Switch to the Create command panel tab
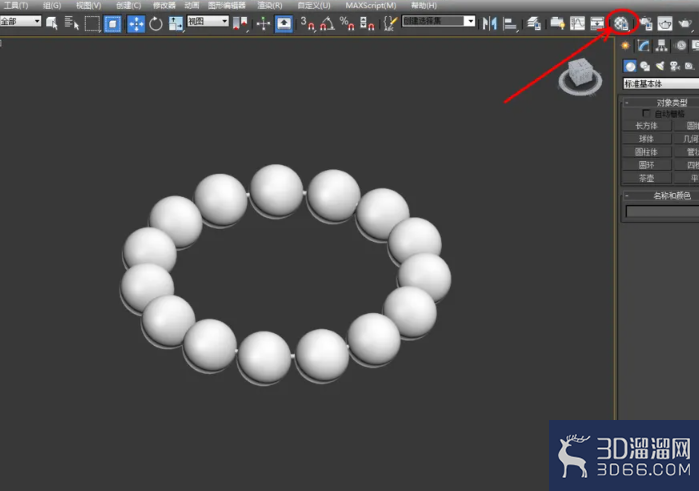Screen dimensions: 699x491 click(625, 45)
